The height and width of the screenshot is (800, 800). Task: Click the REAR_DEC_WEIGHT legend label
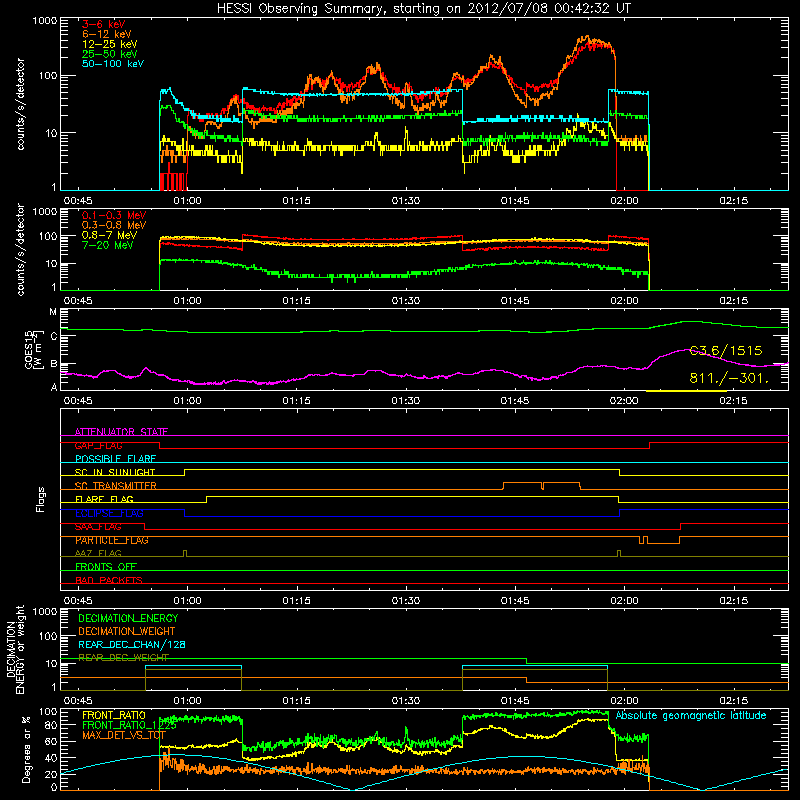click(123, 658)
